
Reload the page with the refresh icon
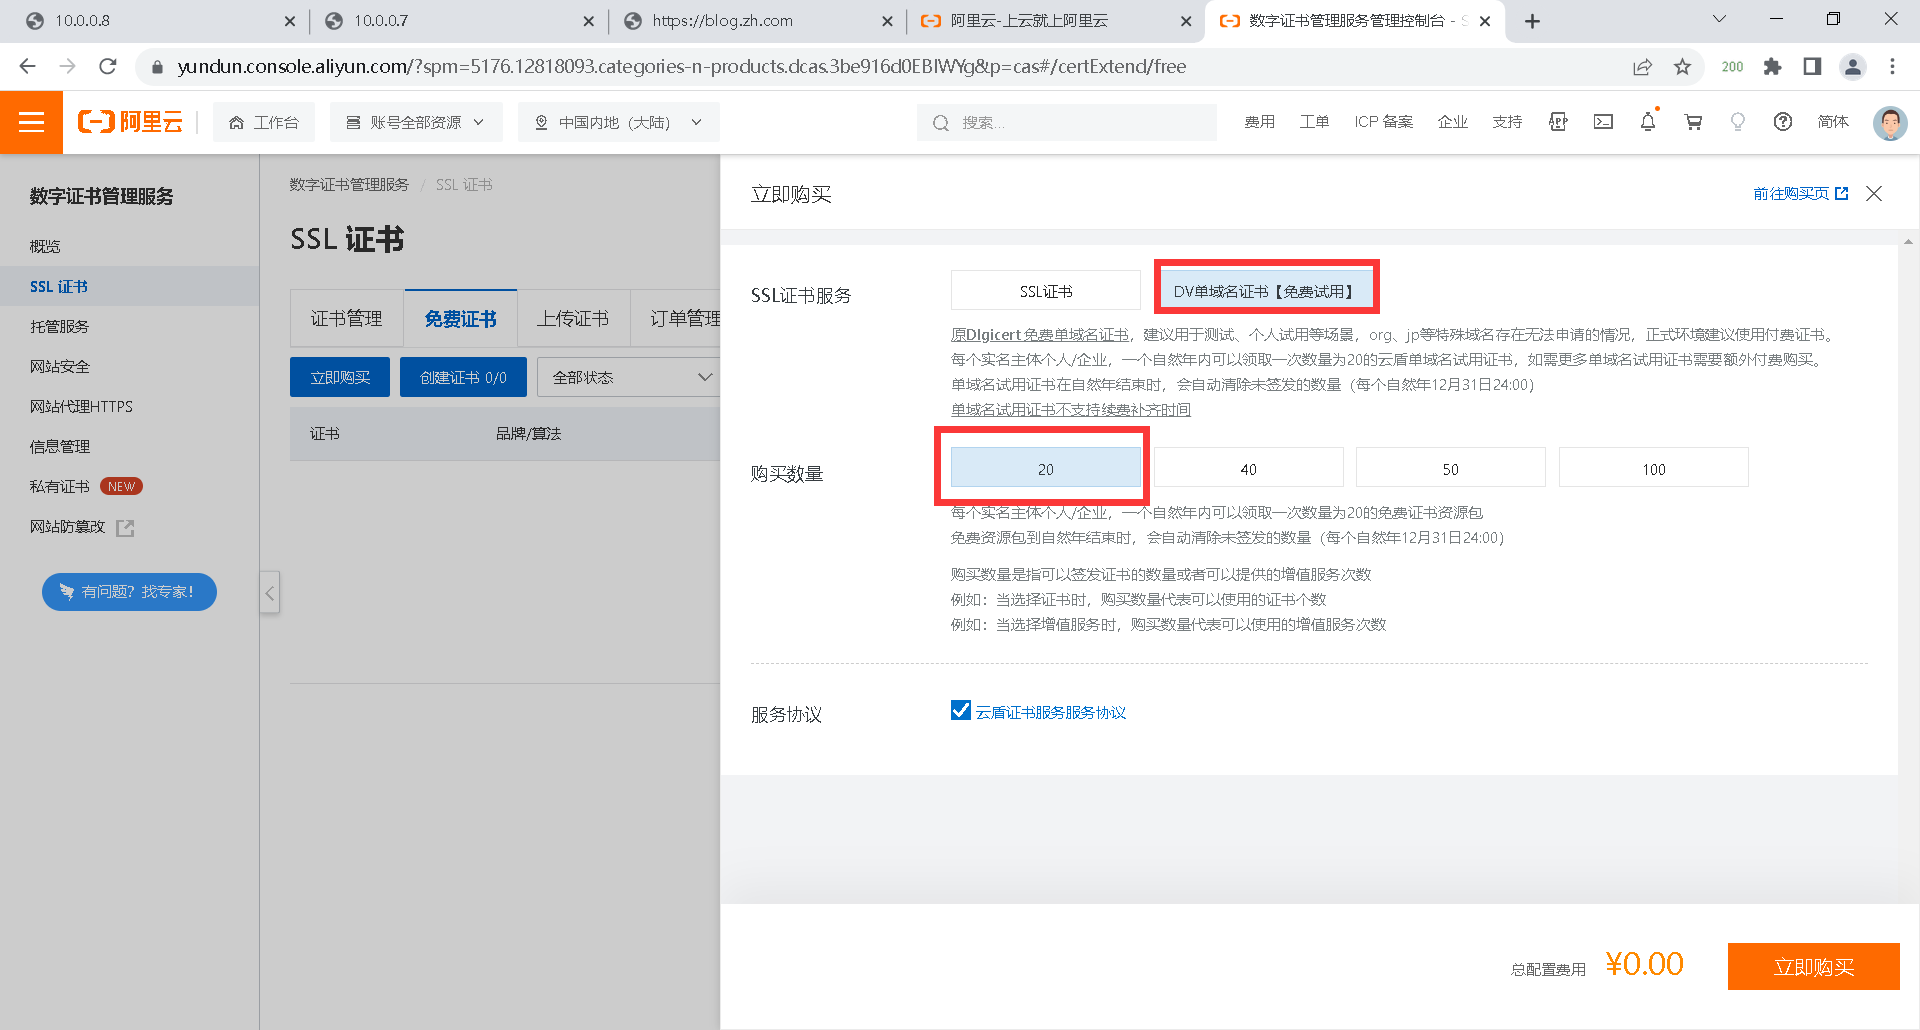pos(108,66)
